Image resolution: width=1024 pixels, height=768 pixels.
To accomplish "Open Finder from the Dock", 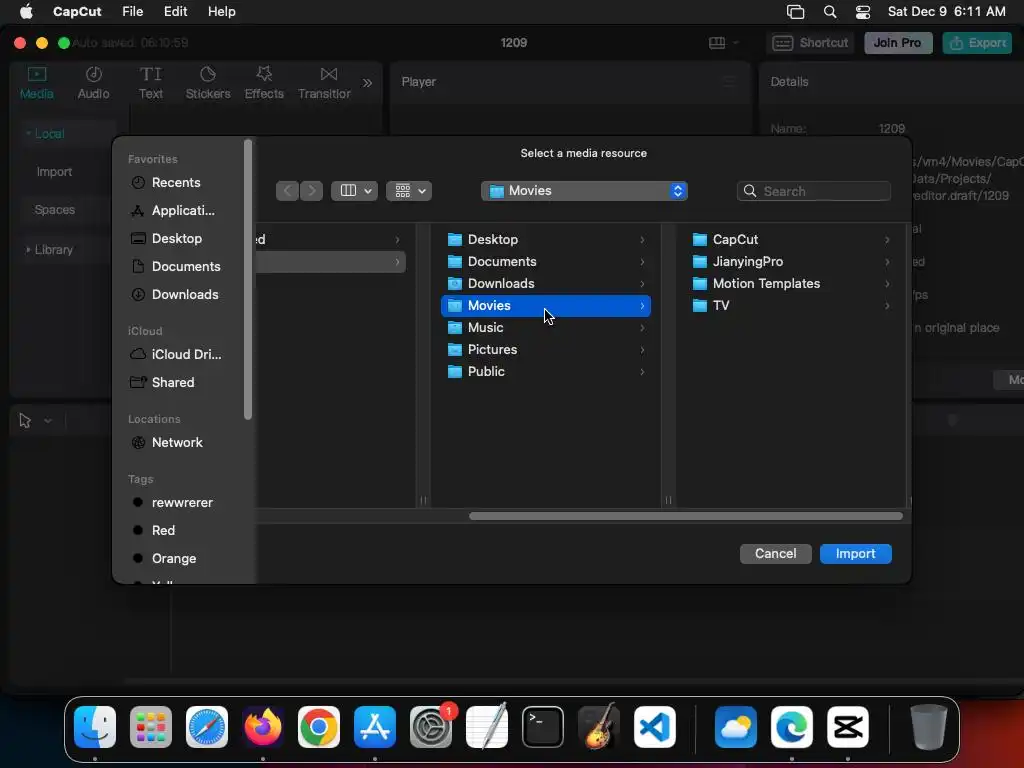I will click(95, 727).
